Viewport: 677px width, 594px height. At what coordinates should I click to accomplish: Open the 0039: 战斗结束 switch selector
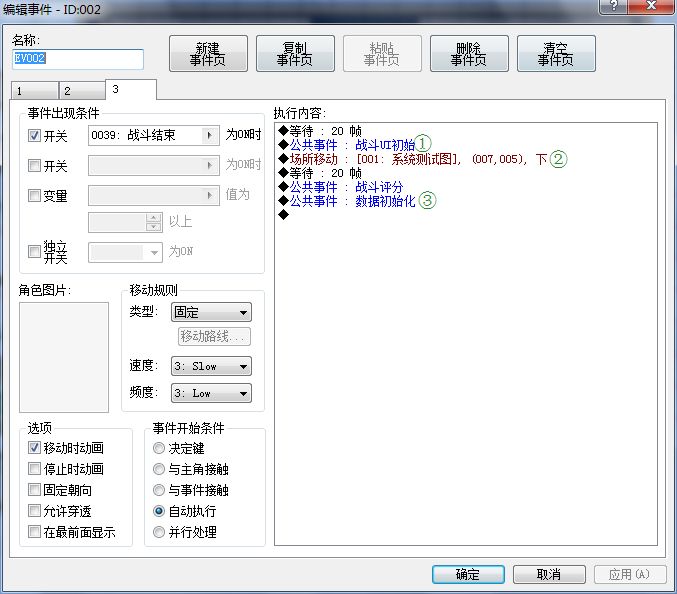click(x=153, y=135)
